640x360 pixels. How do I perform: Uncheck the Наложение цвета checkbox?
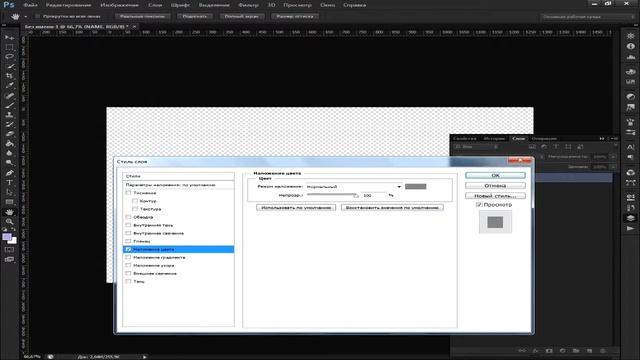point(128,249)
